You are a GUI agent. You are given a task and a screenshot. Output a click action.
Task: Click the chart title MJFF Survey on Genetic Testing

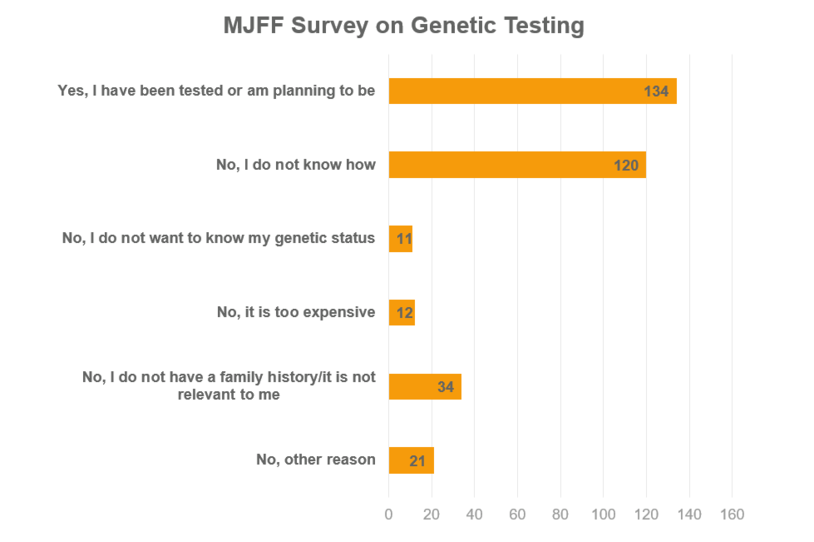coord(404,26)
